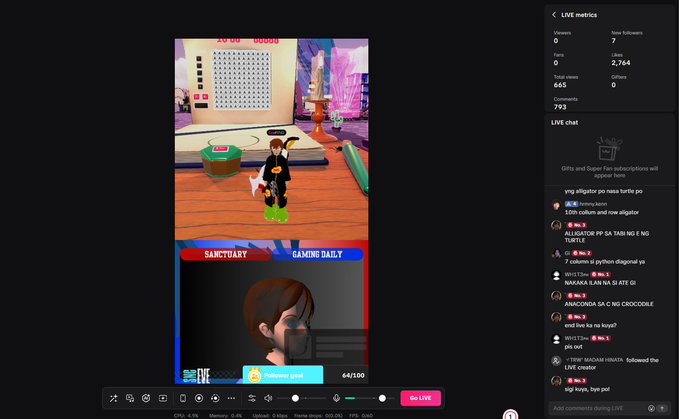Viewport: 679px width, 419px height.
Task: Open the media and music source icon
Action: click(129, 398)
